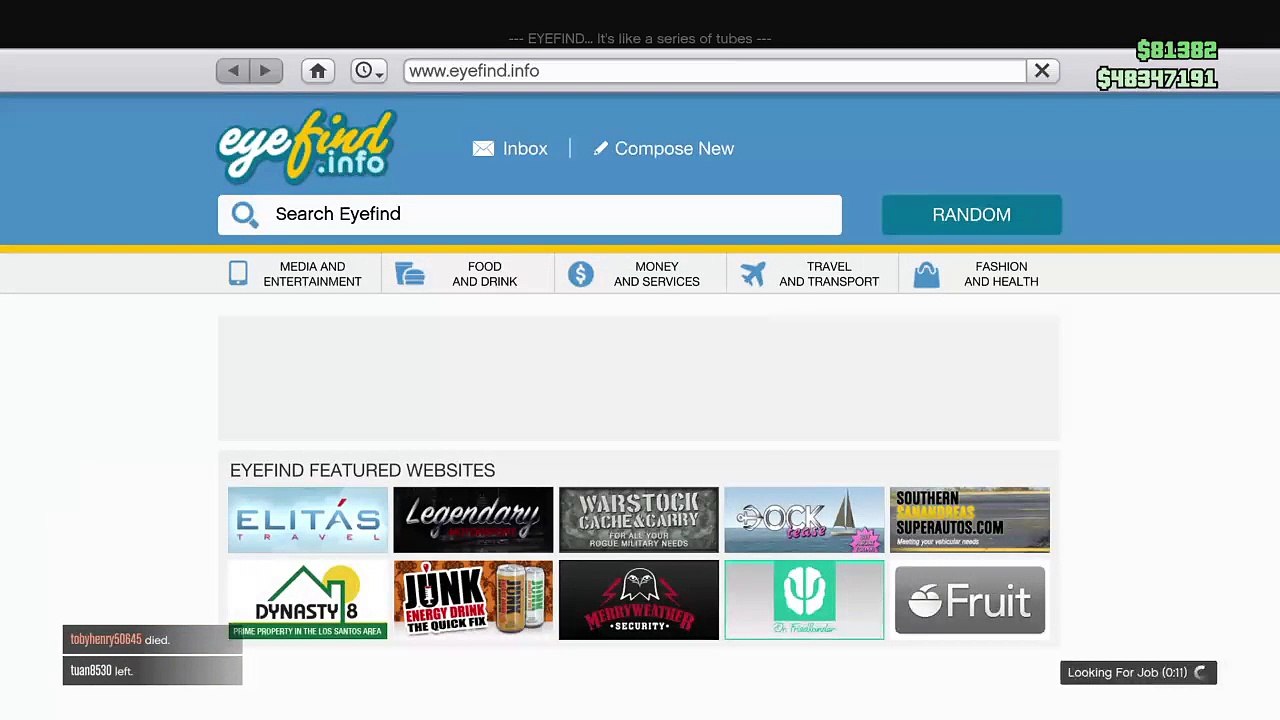Click the Food and Drink icon

pos(410,274)
